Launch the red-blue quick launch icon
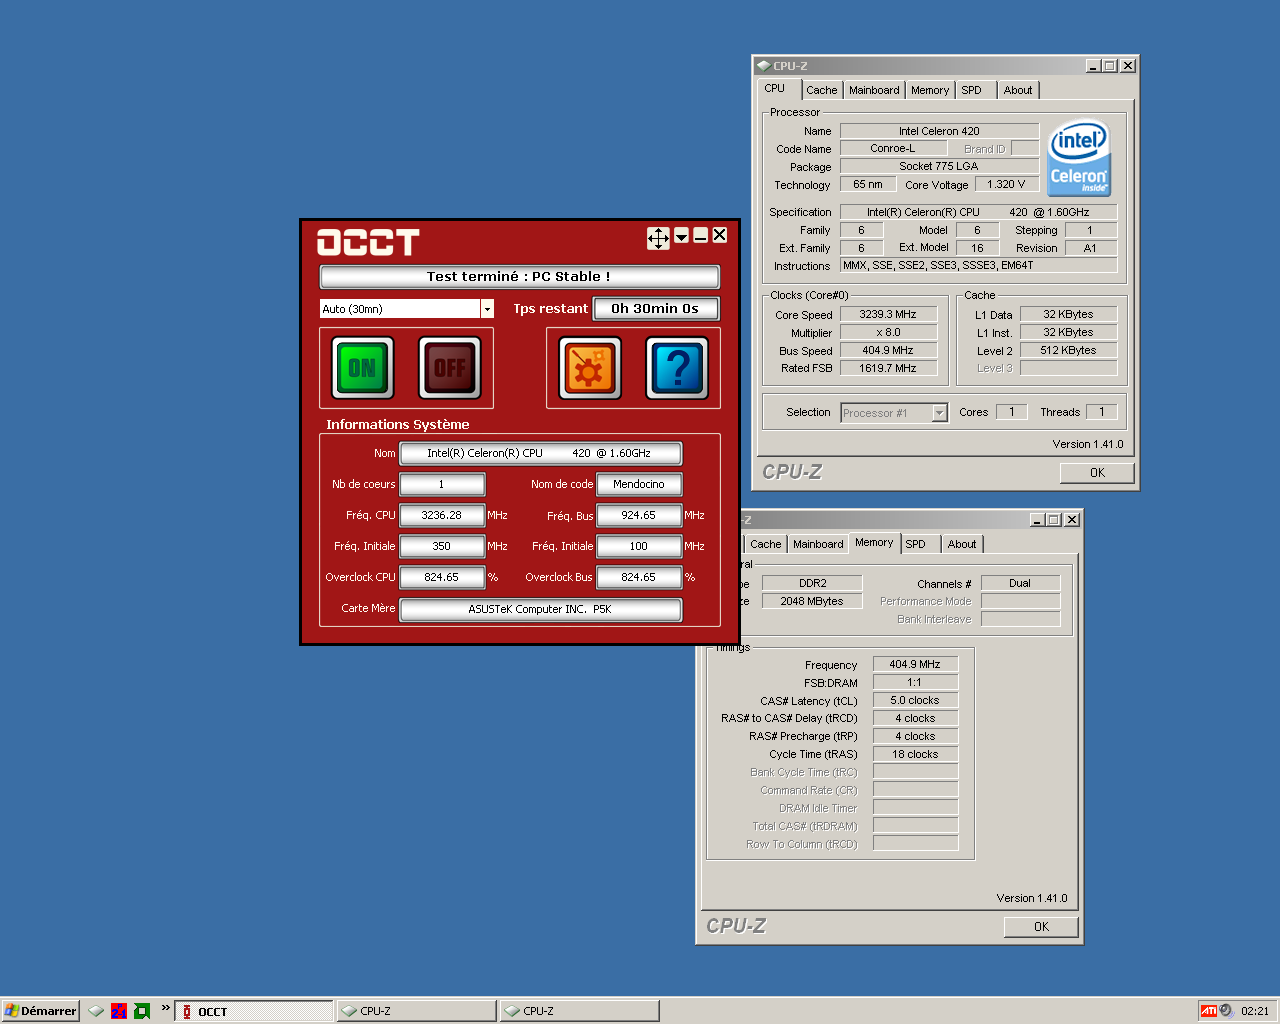This screenshot has width=1280, height=1024. coord(119,1011)
